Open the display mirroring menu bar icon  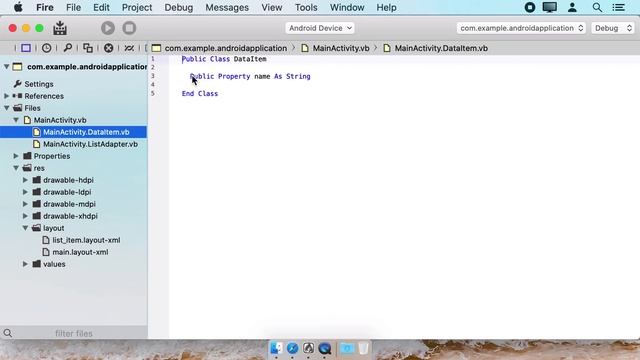550,7
